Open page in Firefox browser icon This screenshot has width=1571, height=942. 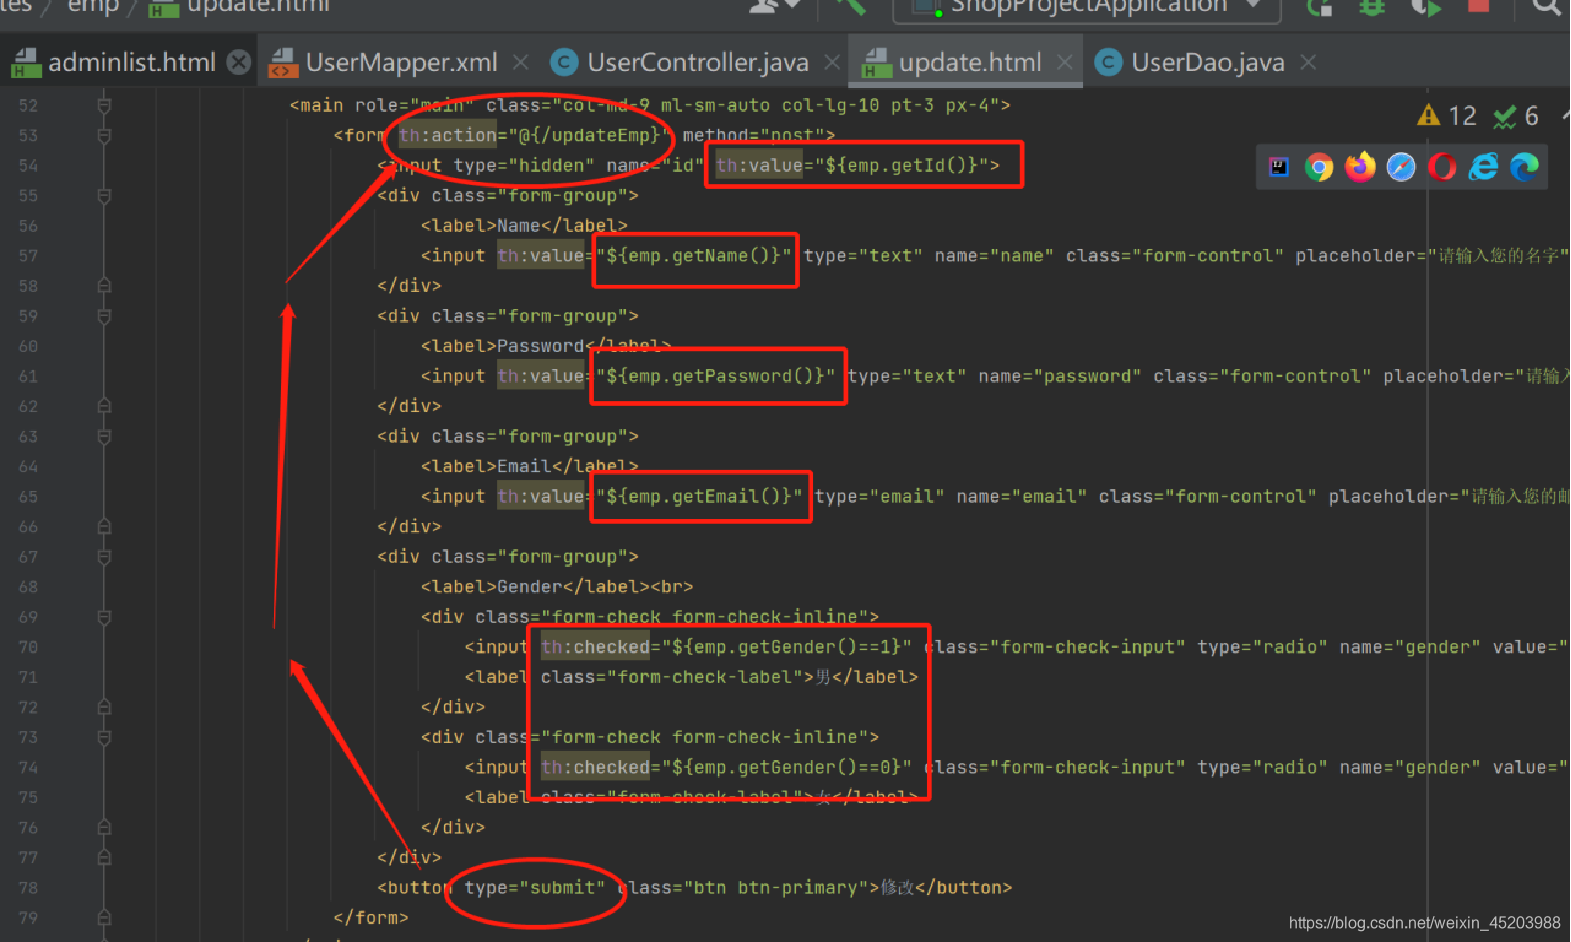tap(1360, 167)
